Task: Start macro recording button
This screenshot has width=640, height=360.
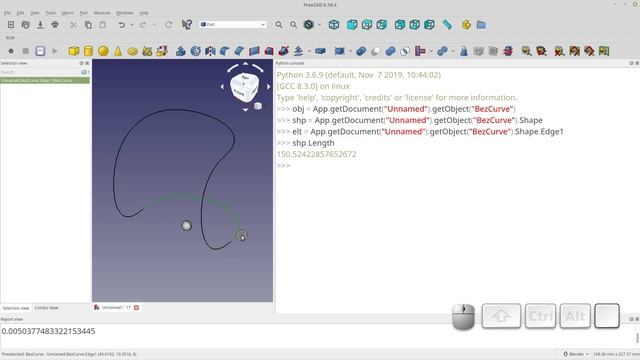Action: pos(11,51)
